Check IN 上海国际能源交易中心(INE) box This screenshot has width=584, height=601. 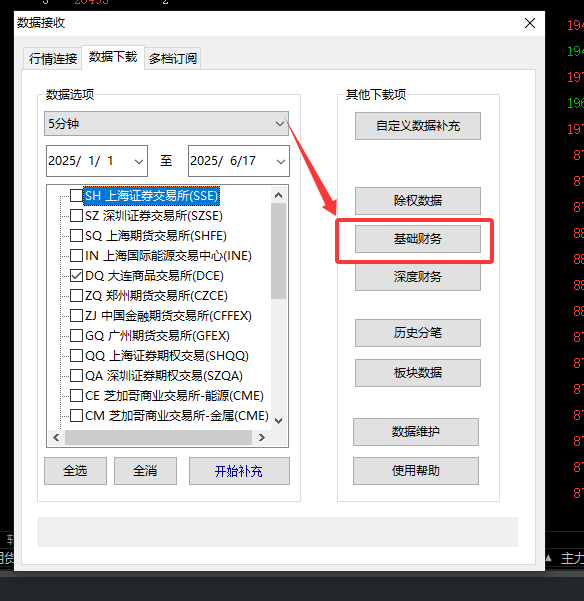(76, 255)
